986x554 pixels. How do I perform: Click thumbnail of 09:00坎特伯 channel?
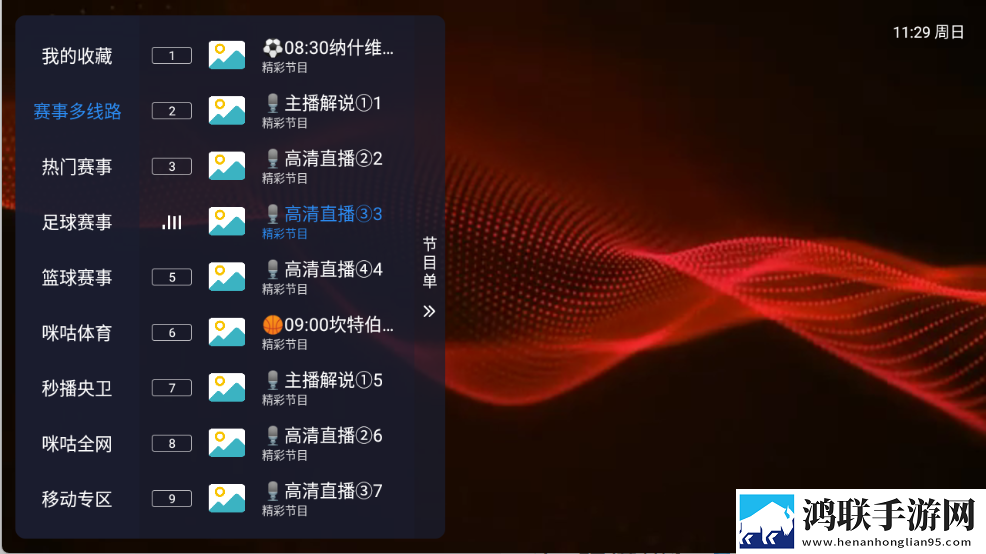click(x=227, y=332)
